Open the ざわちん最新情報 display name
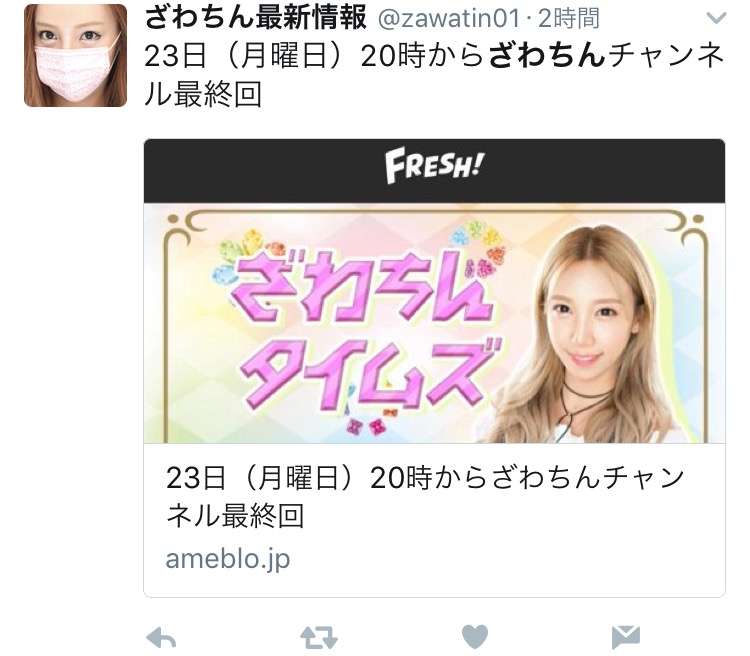 click(255, 17)
